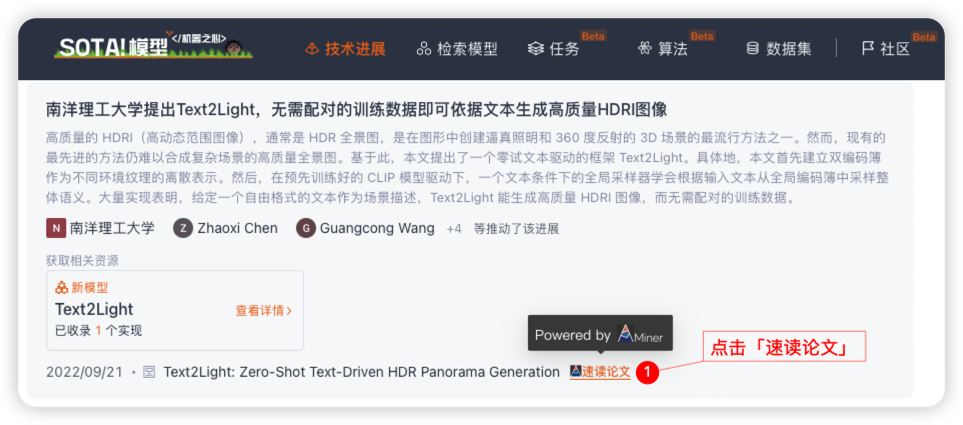
Task: Expand 查看详情 for Text2Light
Action: 263,311
